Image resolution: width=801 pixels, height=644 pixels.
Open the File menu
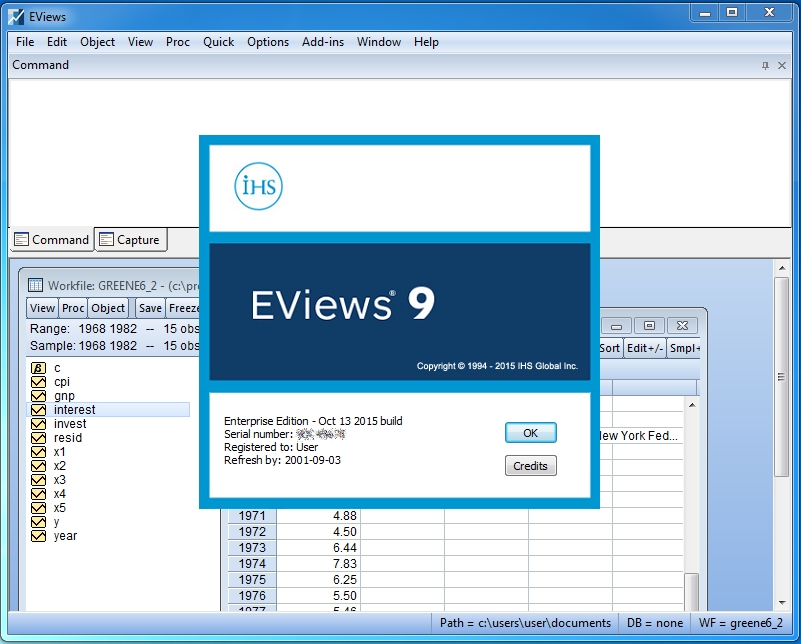(x=25, y=42)
